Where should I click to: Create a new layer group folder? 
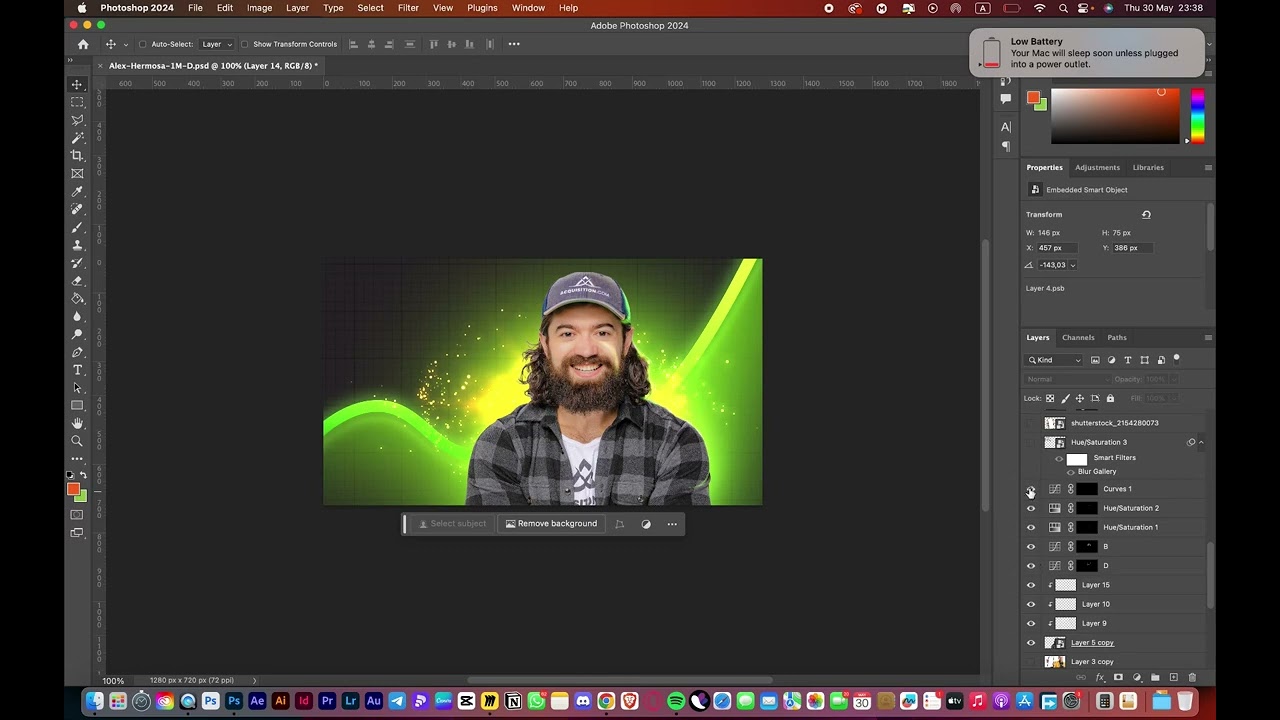1155,678
